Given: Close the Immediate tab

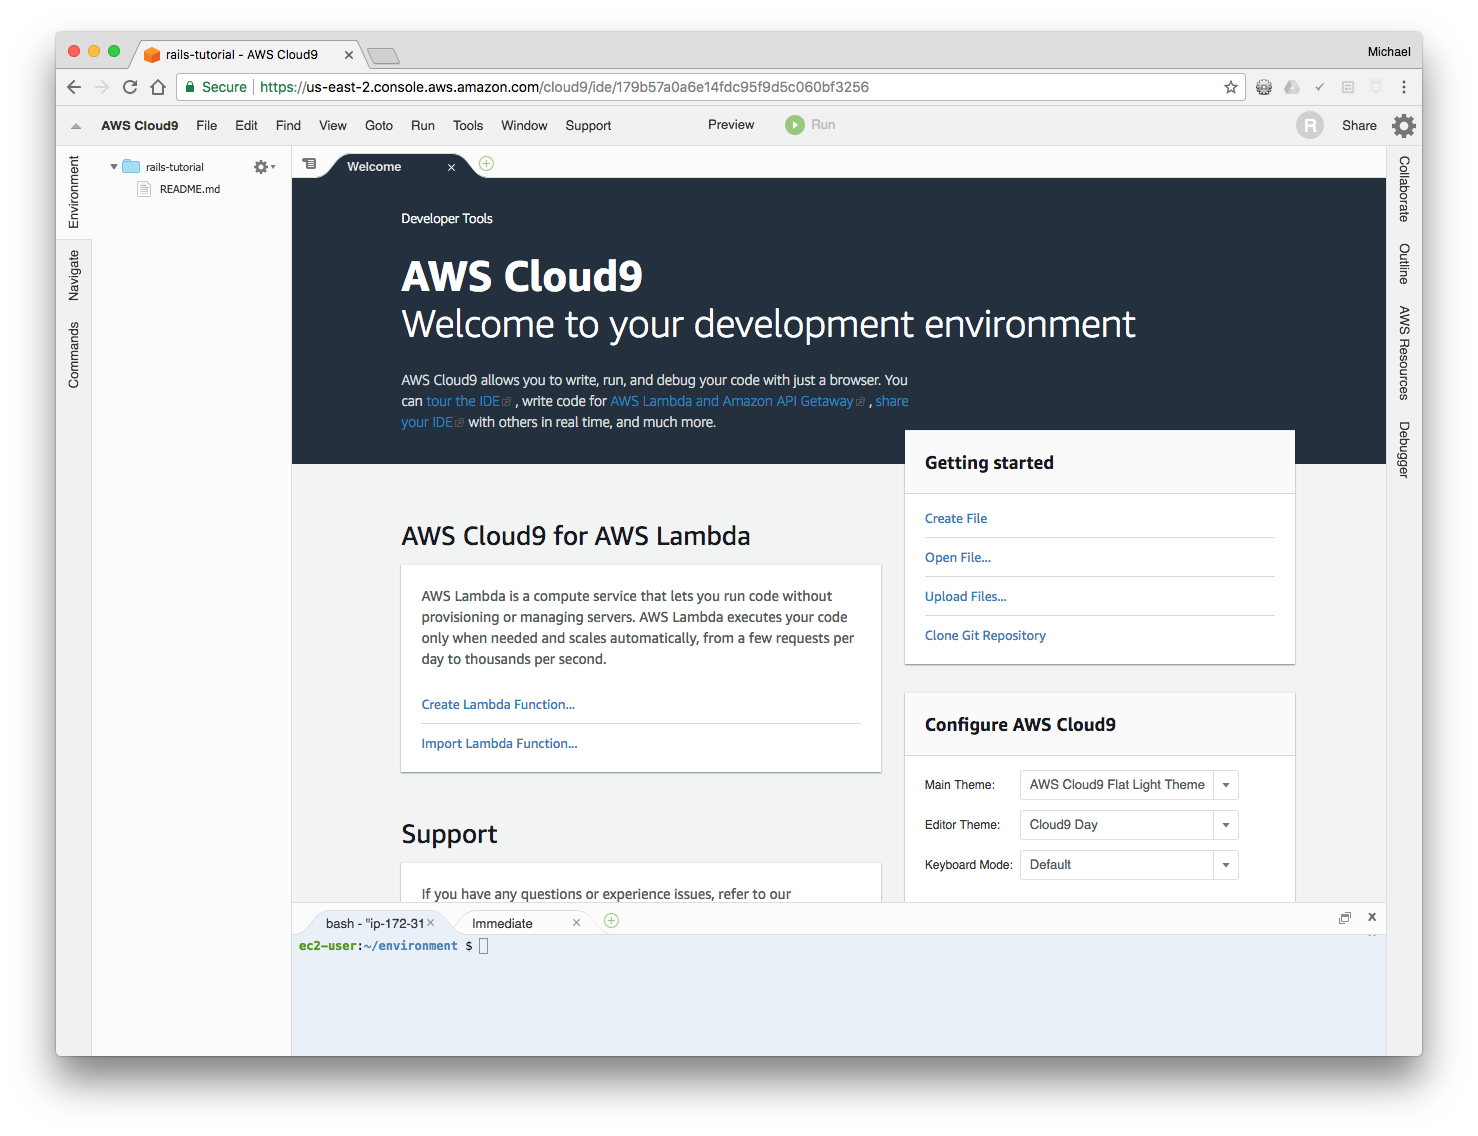Looking at the screenshot, I should tap(576, 923).
